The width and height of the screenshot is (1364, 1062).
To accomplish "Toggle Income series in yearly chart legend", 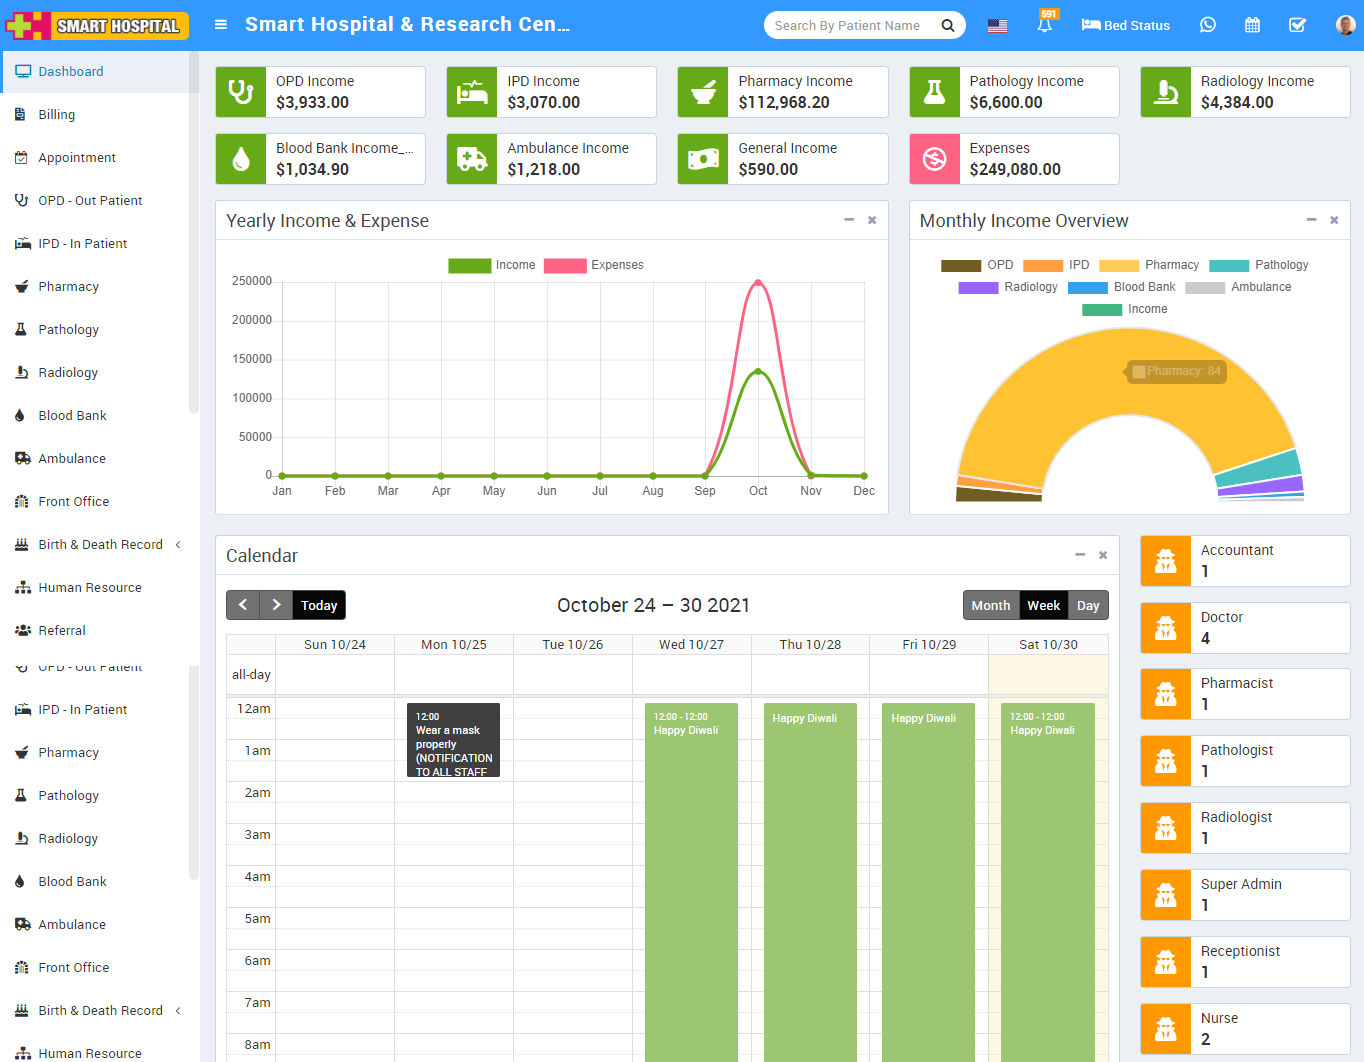I will click(492, 265).
